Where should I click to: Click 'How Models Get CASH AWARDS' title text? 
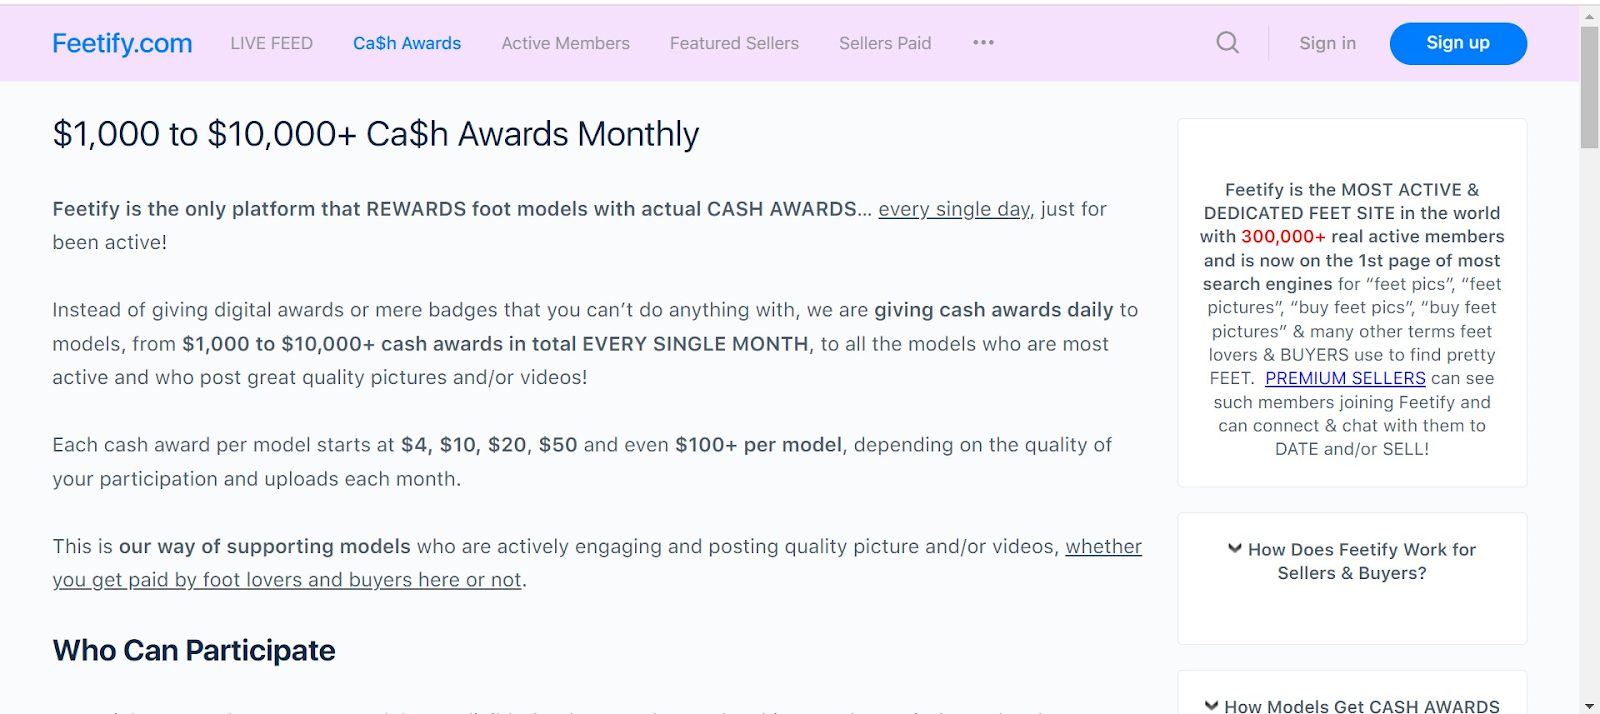pos(1362,706)
